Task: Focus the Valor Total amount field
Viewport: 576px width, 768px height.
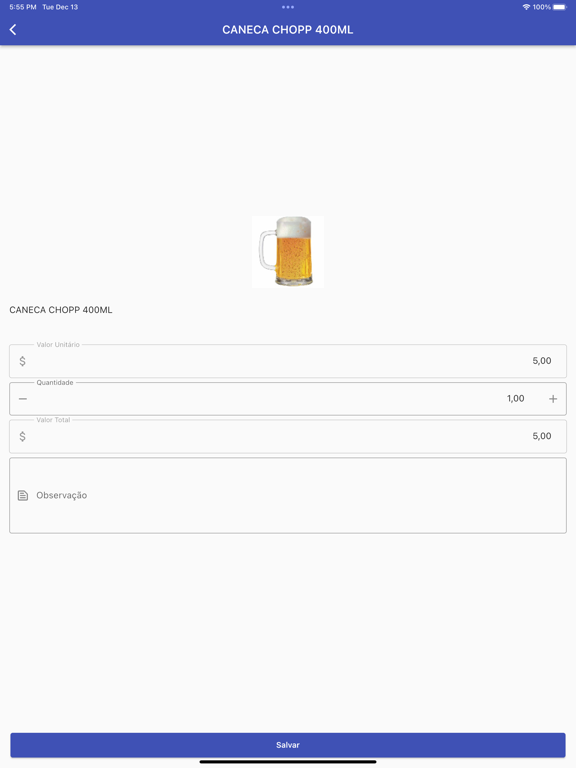Action: [x=288, y=436]
